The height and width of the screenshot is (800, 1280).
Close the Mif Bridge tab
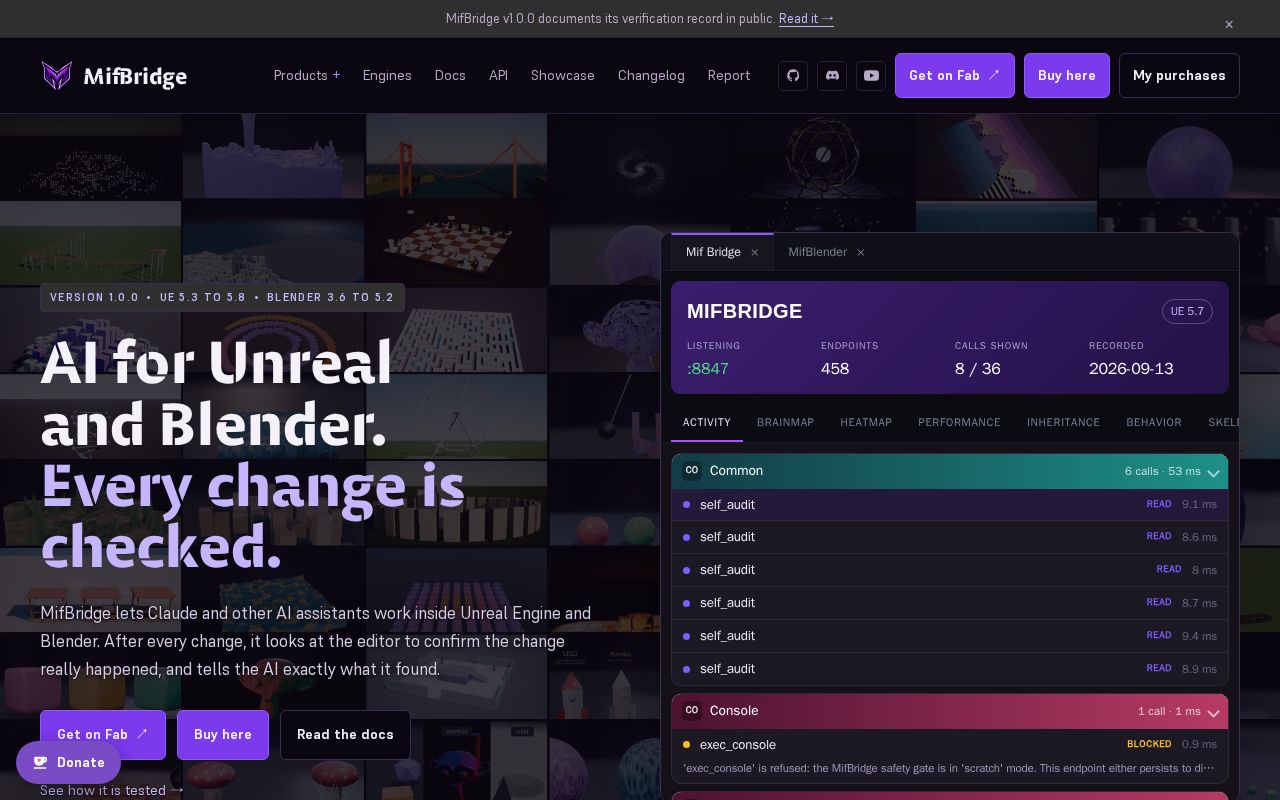pyautogui.click(x=755, y=252)
